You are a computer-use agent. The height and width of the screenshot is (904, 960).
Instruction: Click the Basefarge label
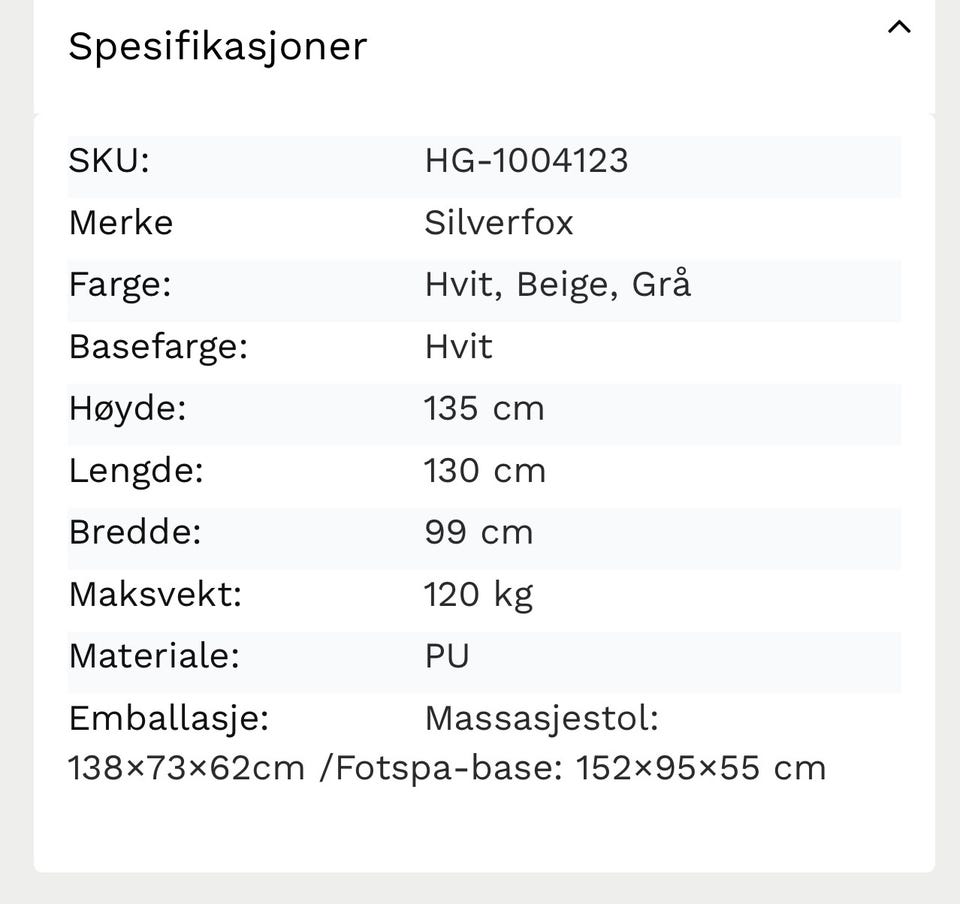click(x=159, y=348)
